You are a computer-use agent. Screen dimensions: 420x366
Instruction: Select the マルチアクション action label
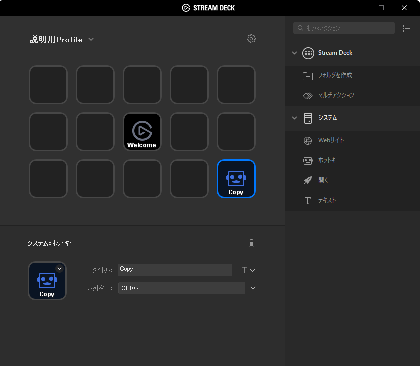pos(336,95)
